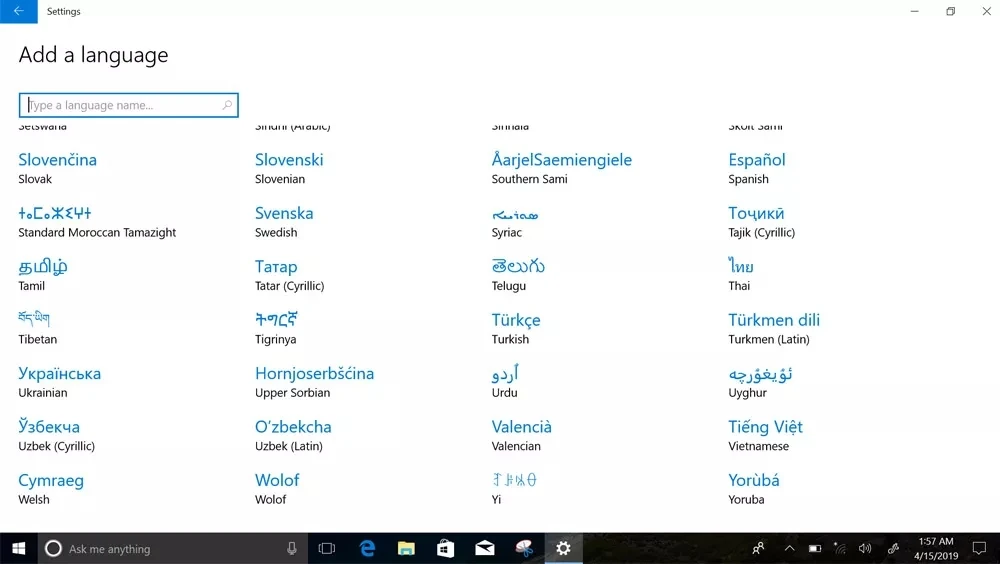Choose Türkçe (Turkish) language

pyautogui.click(x=515, y=329)
